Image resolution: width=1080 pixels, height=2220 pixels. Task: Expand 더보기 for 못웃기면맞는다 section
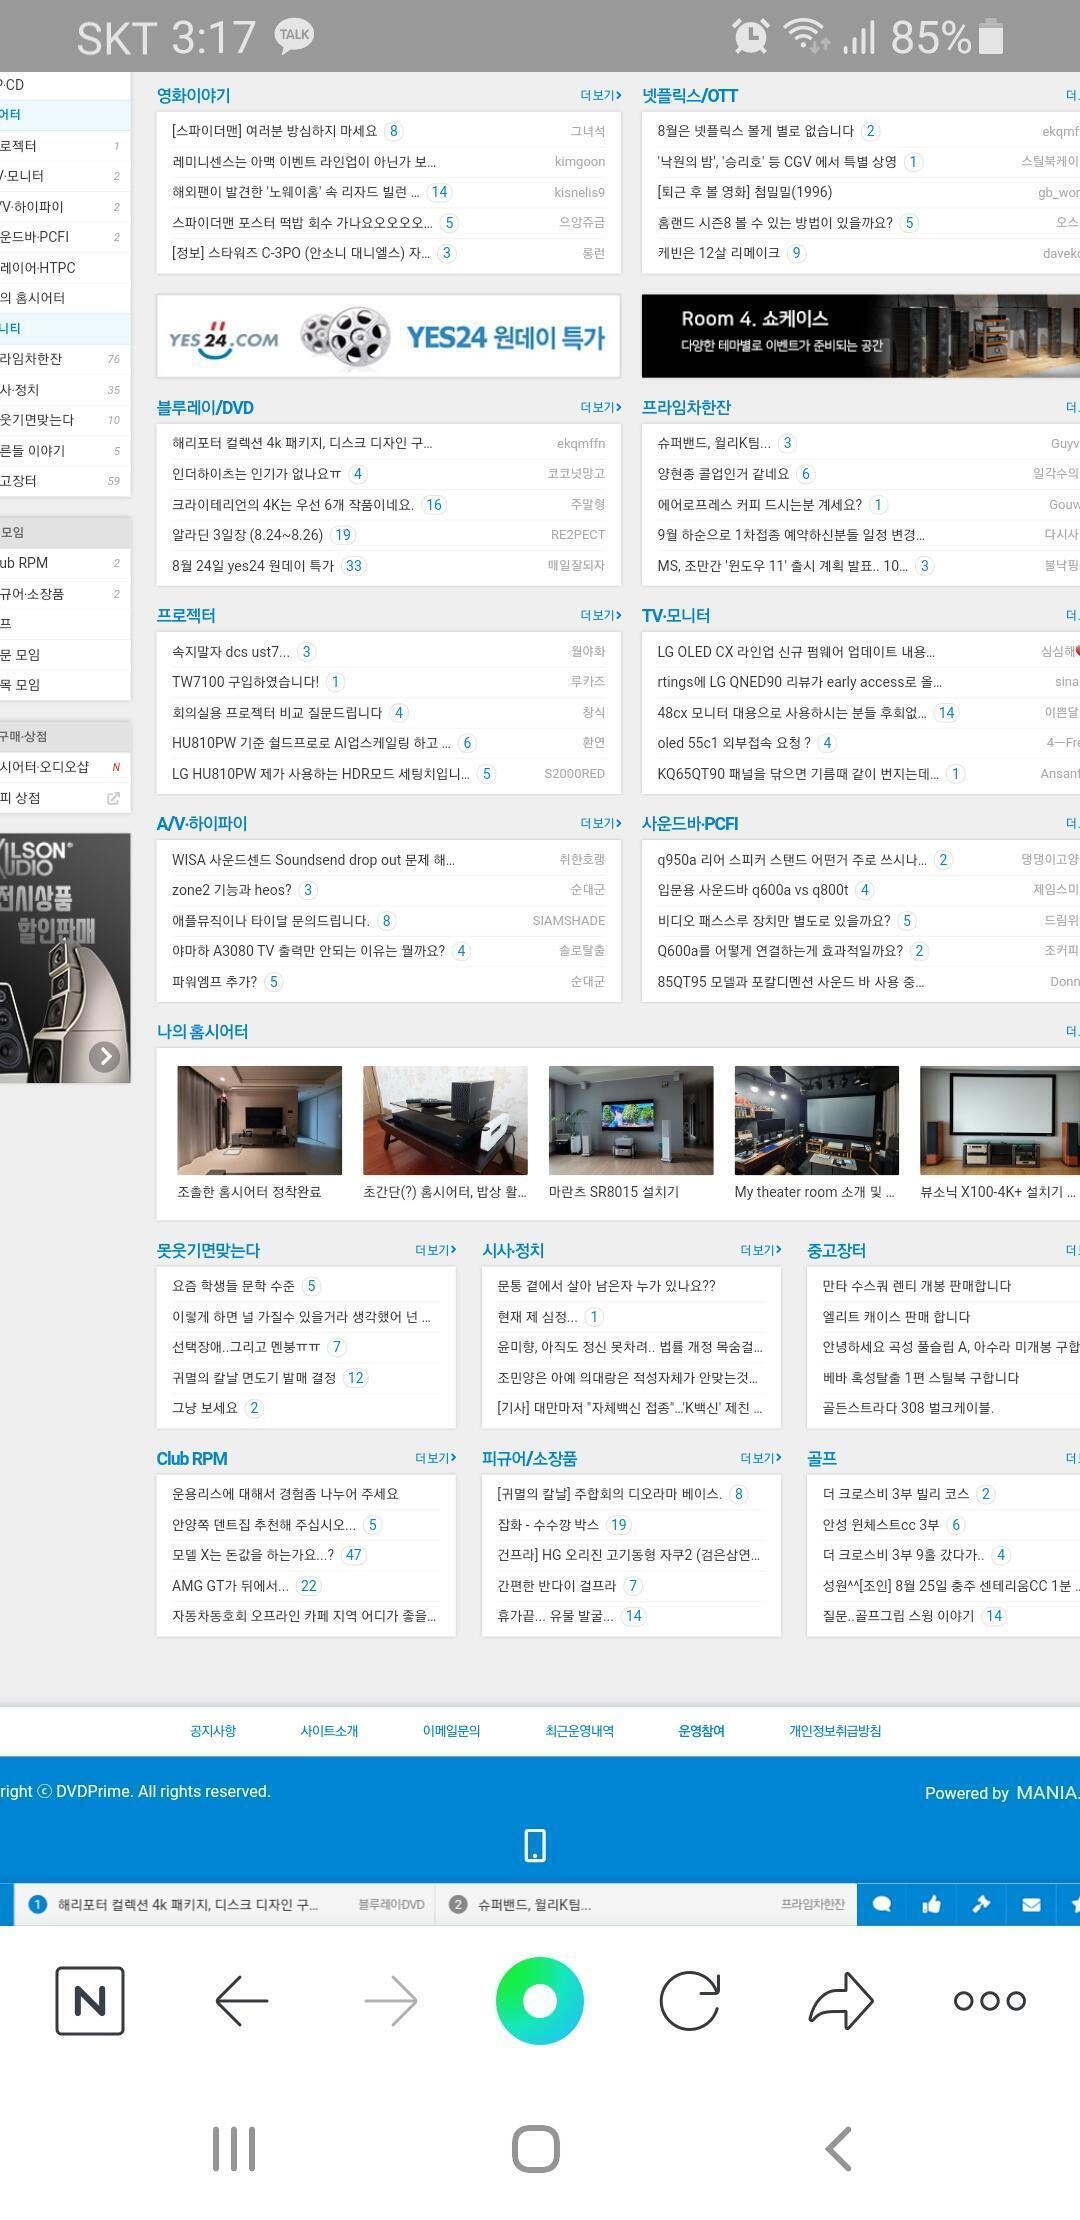(x=436, y=1250)
